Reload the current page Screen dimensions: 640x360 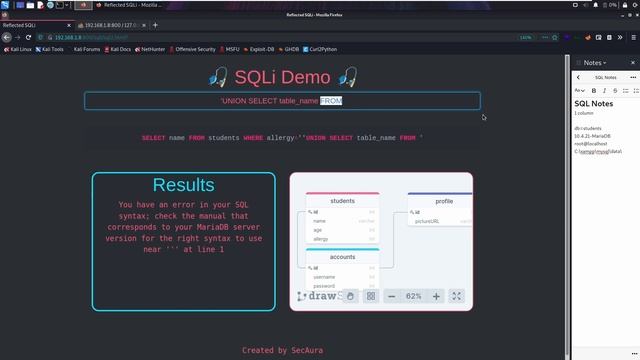28,37
